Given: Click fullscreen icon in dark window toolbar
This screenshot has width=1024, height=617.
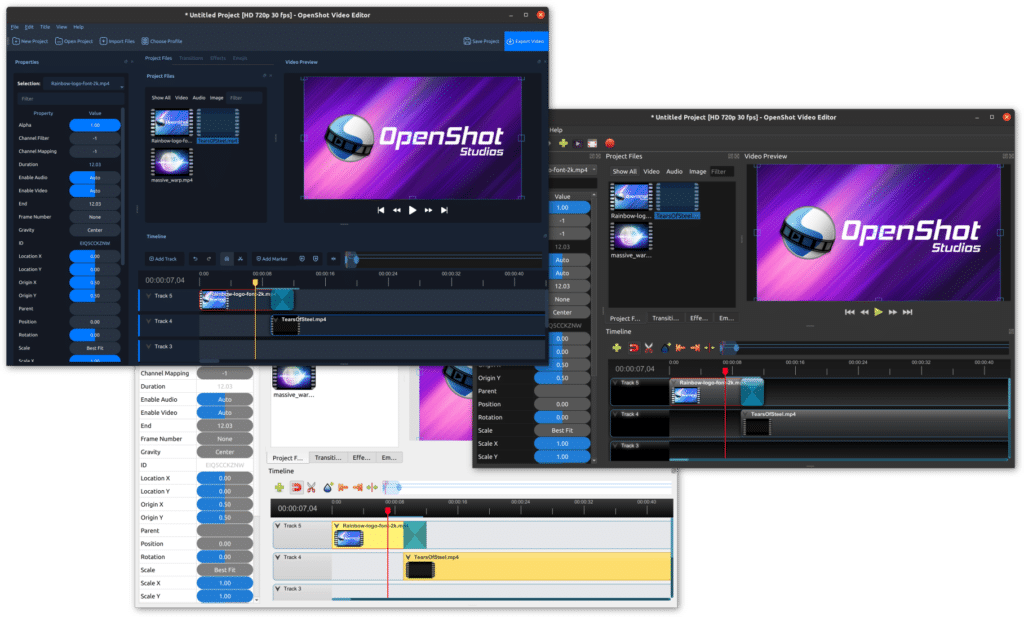Looking at the screenshot, I should point(592,143).
